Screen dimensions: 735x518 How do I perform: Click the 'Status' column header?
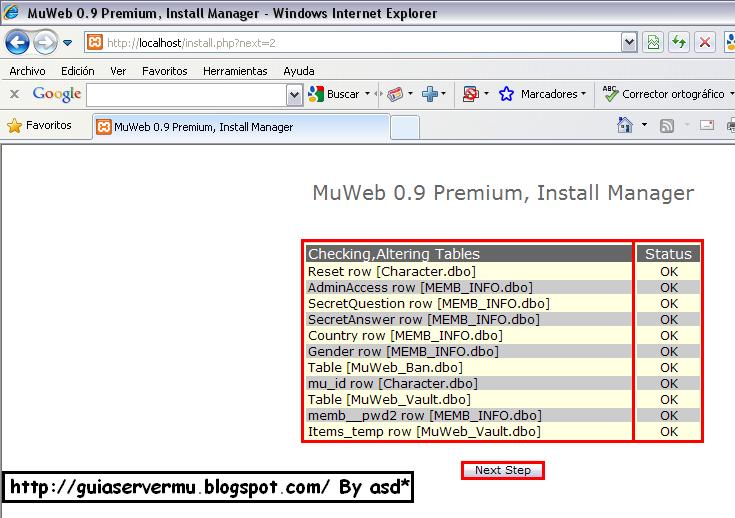click(x=668, y=254)
